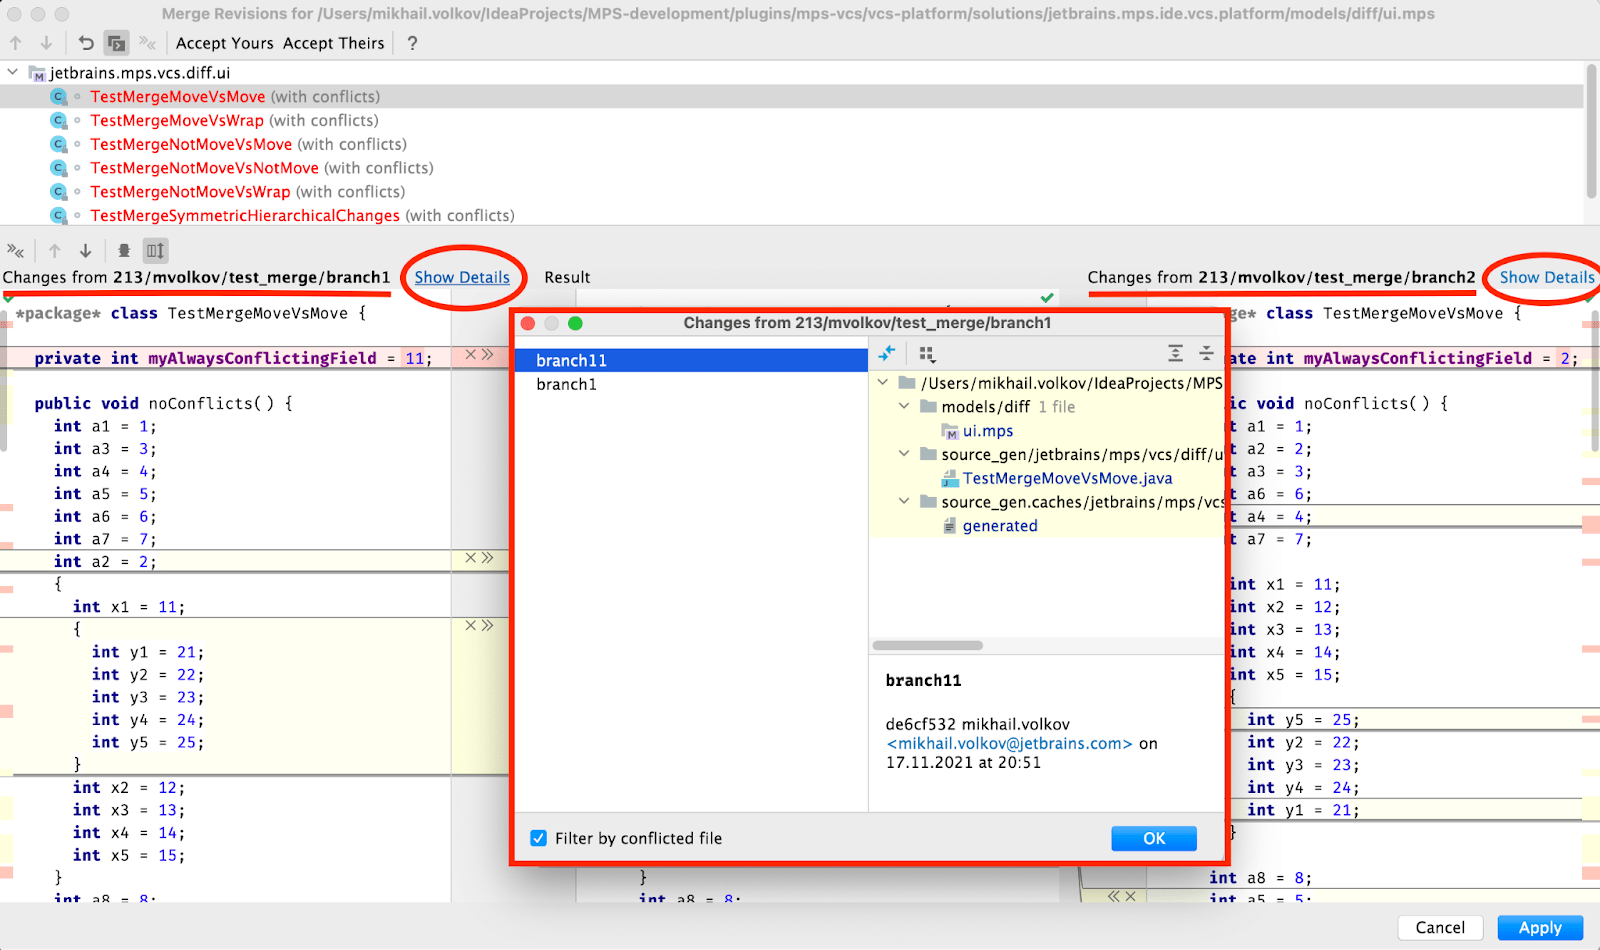Click the revert (undo arrow) toolbar icon
Image resolution: width=1600 pixels, height=950 pixels.
tap(86, 43)
